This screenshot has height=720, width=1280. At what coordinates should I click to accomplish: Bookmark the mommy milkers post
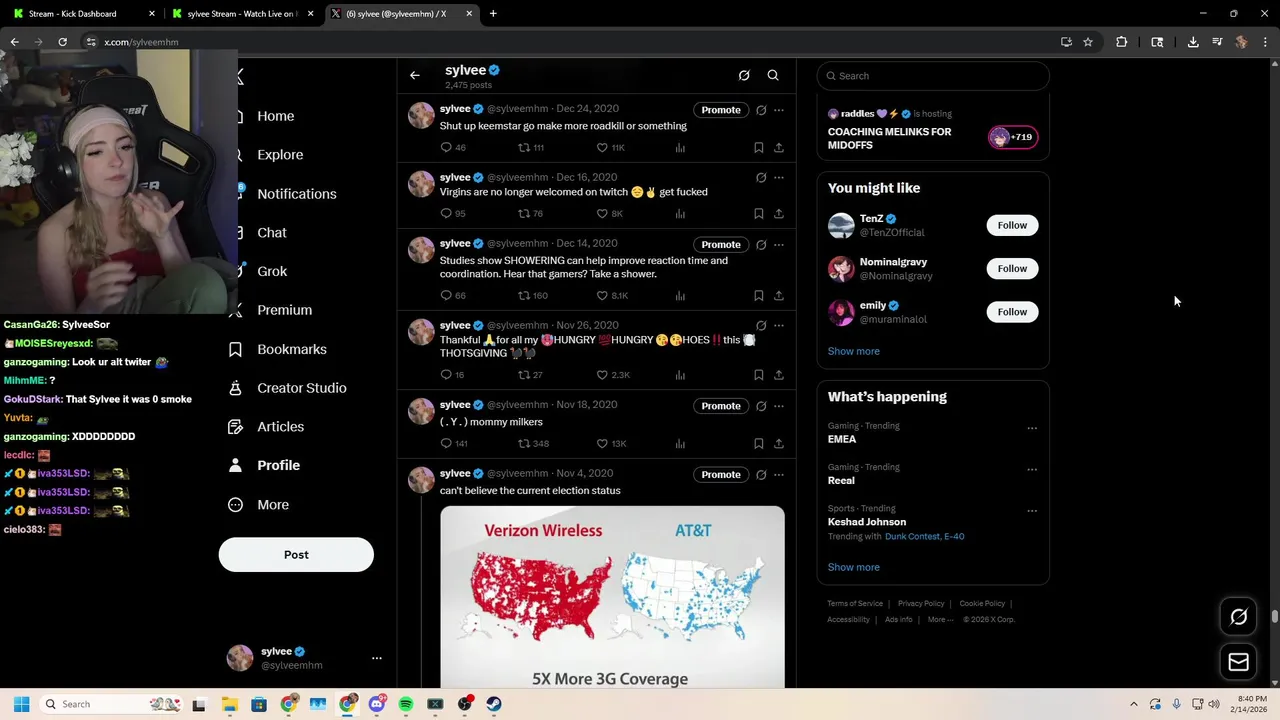759,443
